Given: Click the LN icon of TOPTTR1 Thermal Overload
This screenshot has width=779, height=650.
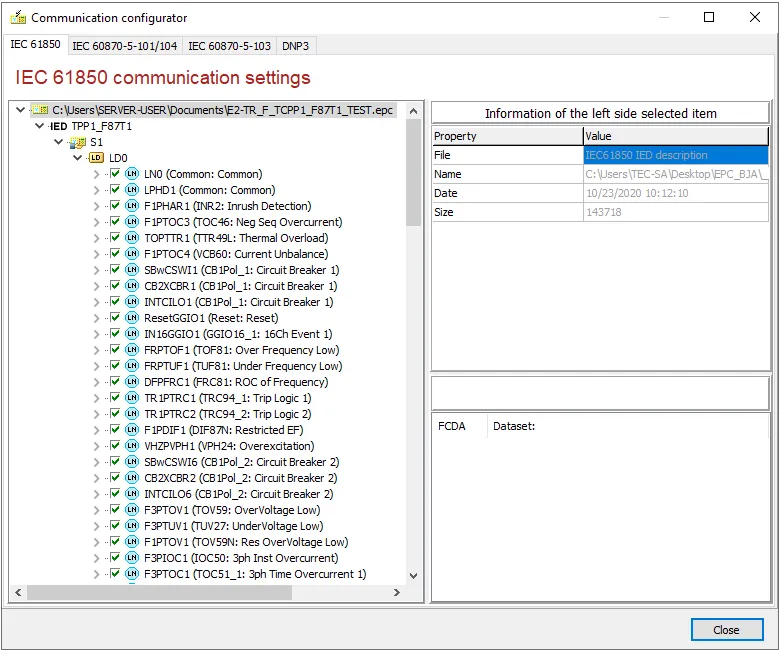Looking at the screenshot, I should coord(132,238).
